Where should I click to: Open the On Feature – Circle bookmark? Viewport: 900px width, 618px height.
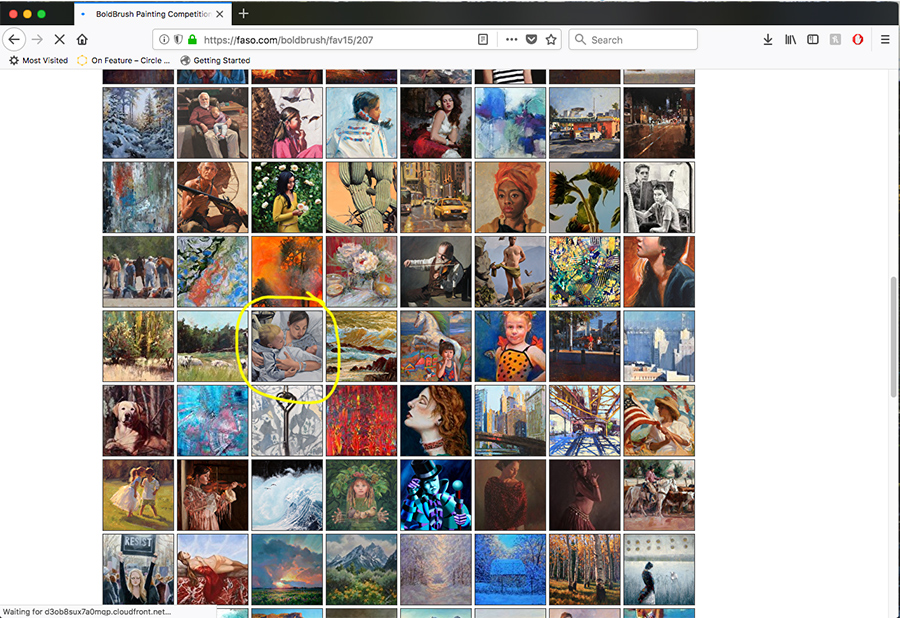click(123, 60)
